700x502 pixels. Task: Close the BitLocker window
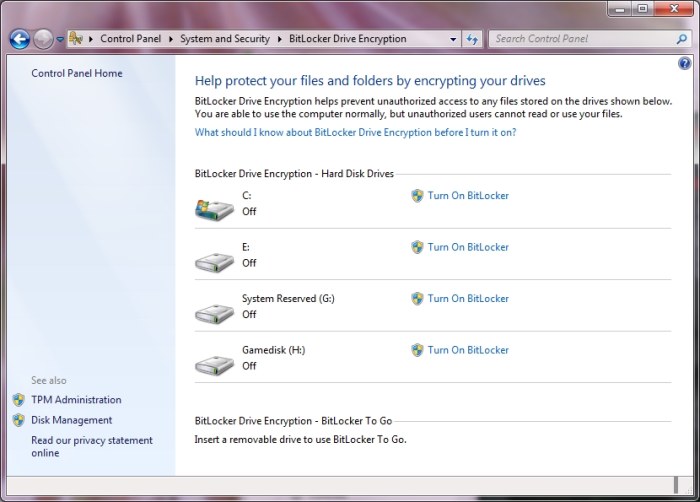674,9
